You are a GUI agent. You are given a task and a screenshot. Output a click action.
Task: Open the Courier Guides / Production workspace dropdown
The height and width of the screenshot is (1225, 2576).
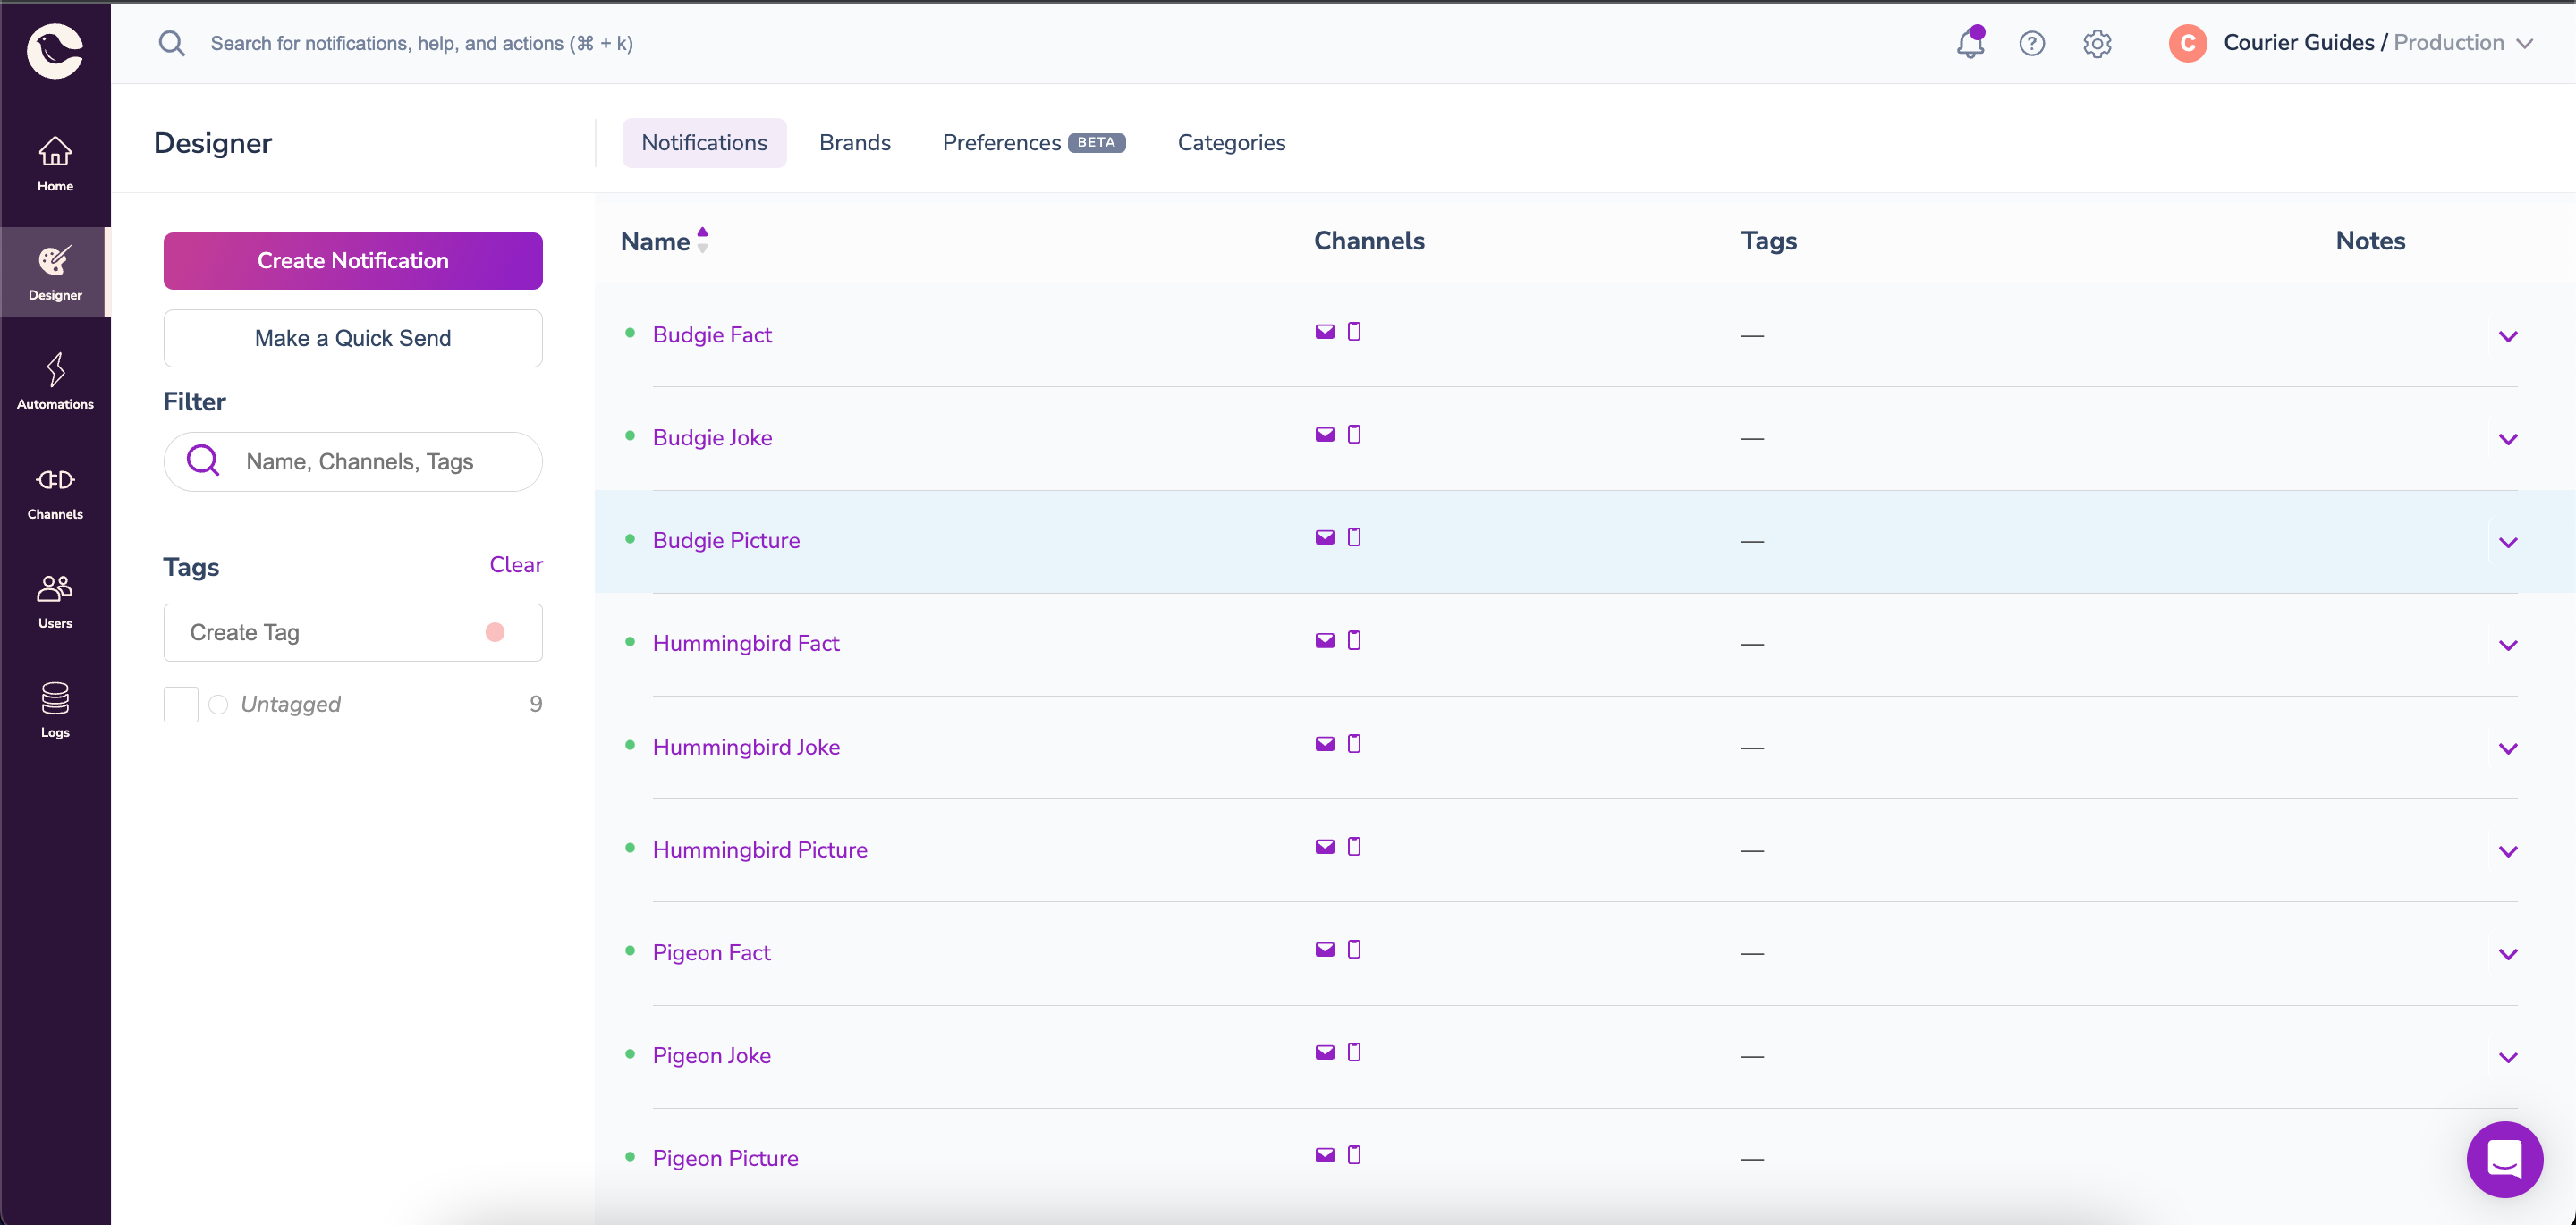[2379, 43]
